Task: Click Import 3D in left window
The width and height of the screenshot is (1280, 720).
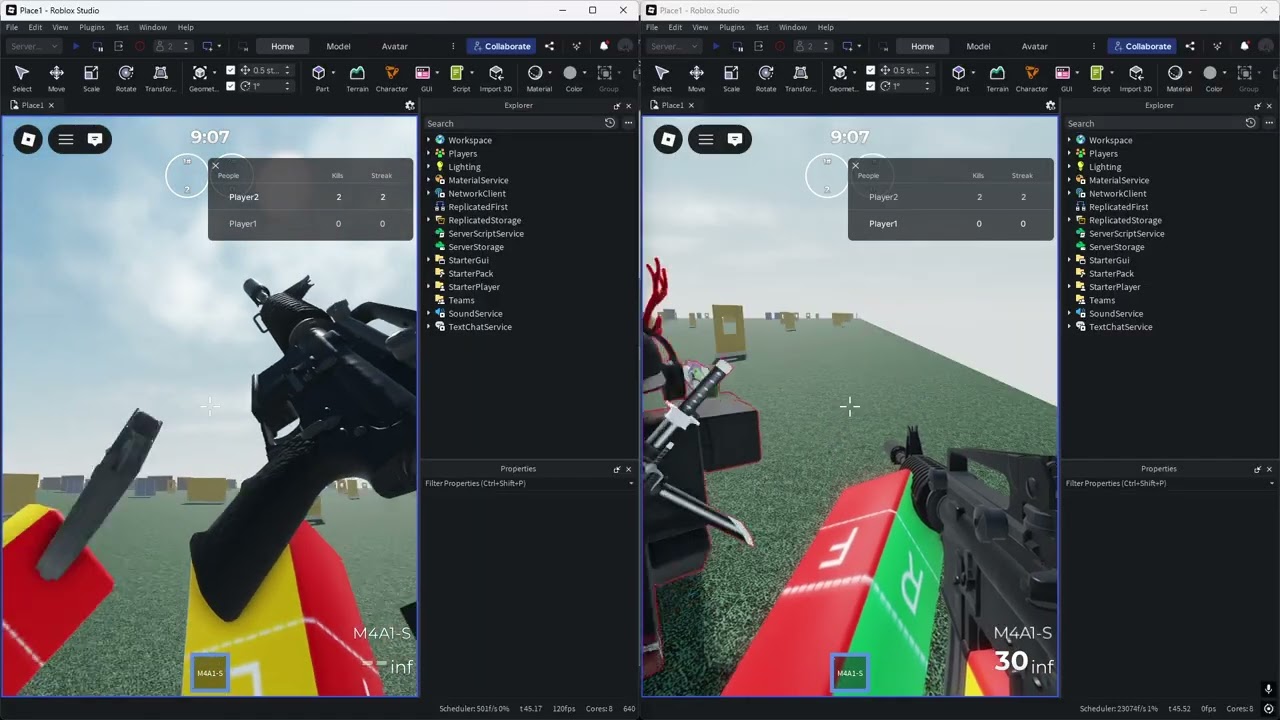Action: pyautogui.click(x=496, y=78)
